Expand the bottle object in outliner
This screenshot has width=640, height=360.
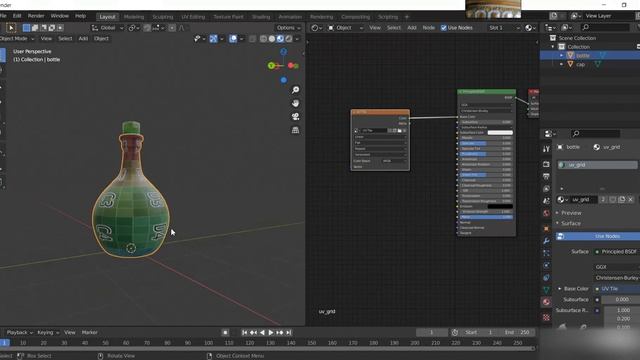pyautogui.click(x=562, y=56)
